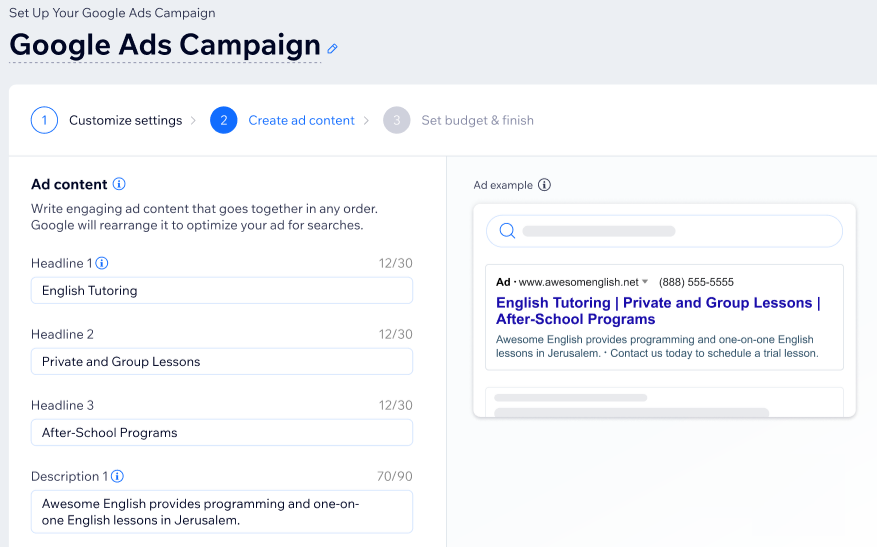Select the Create ad content step
Image resolution: width=877 pixels, height=547 pixels.
click(301, 120)
